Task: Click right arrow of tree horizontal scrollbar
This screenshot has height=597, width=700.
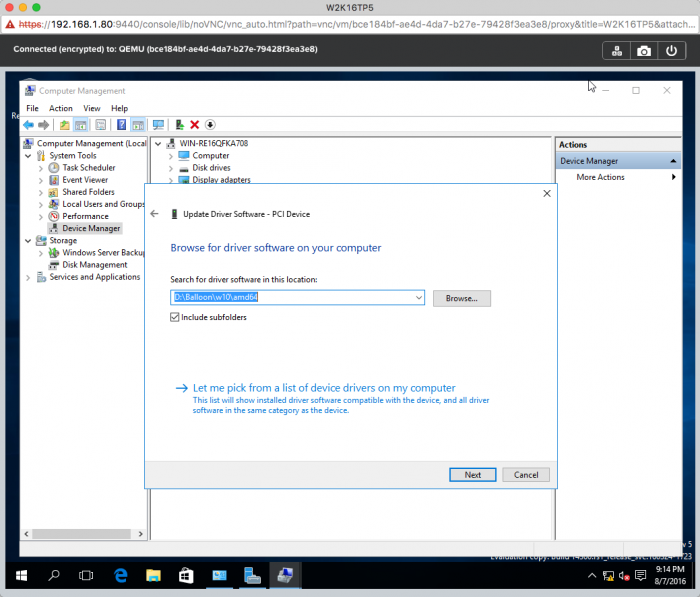Action: click(141, 534)
